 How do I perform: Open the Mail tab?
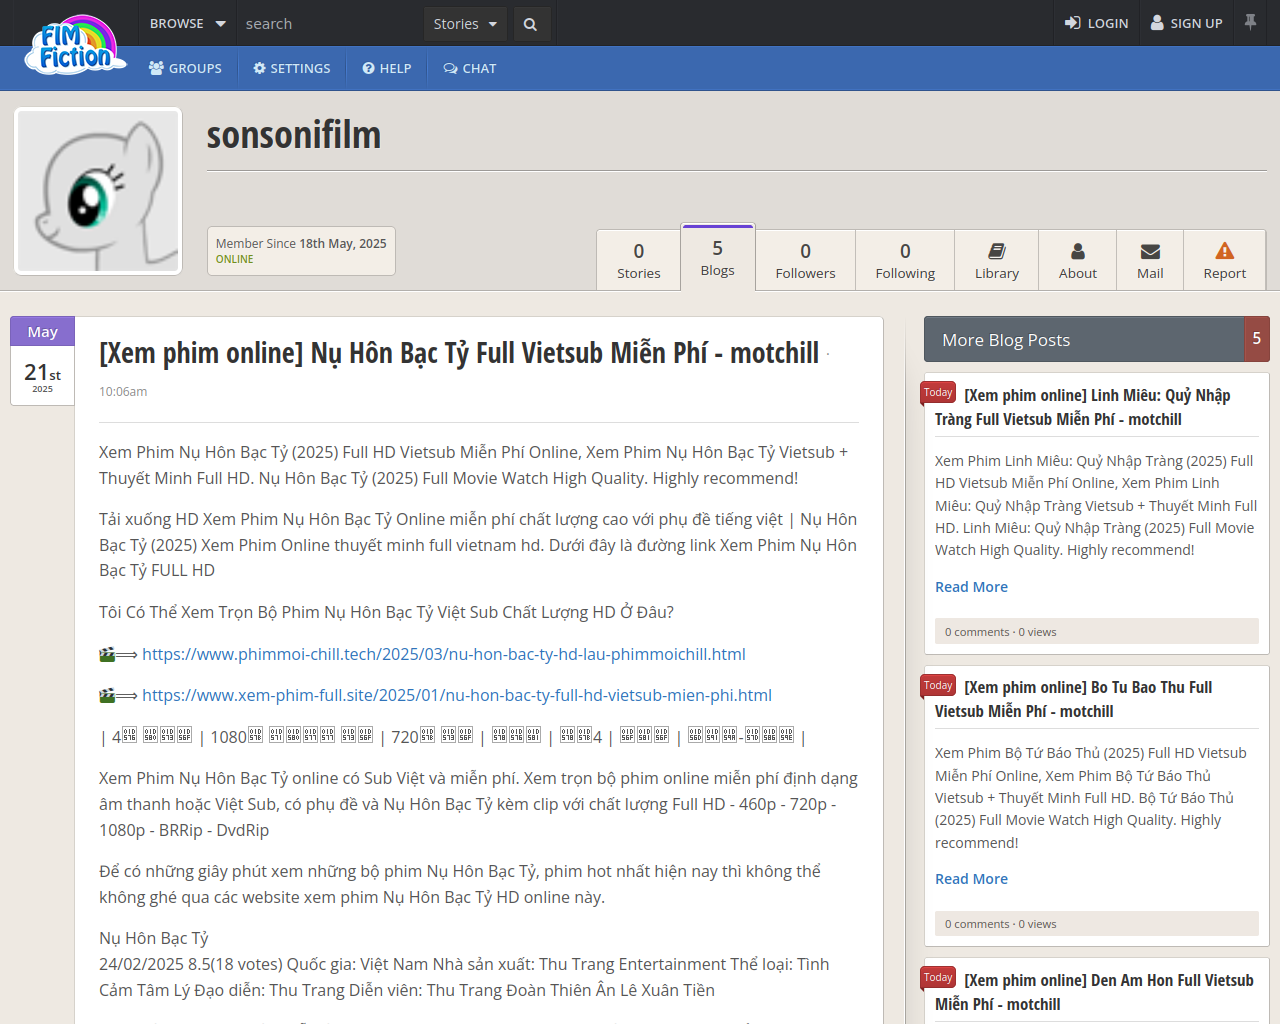1150,260
